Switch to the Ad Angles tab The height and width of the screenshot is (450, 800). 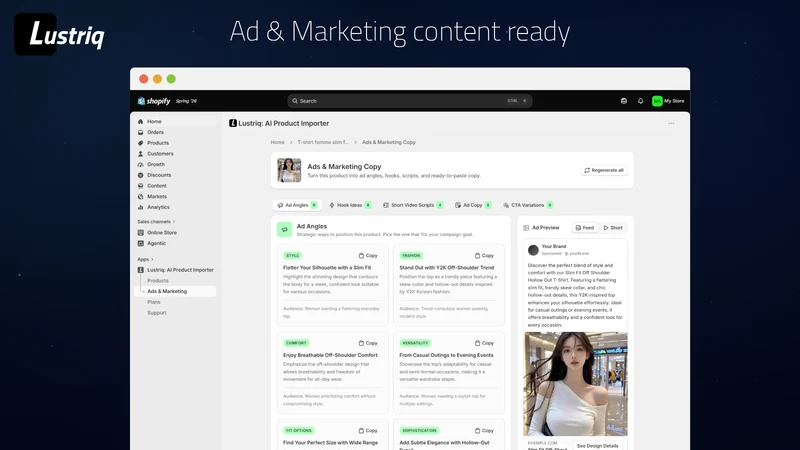[x=296, y=205]
